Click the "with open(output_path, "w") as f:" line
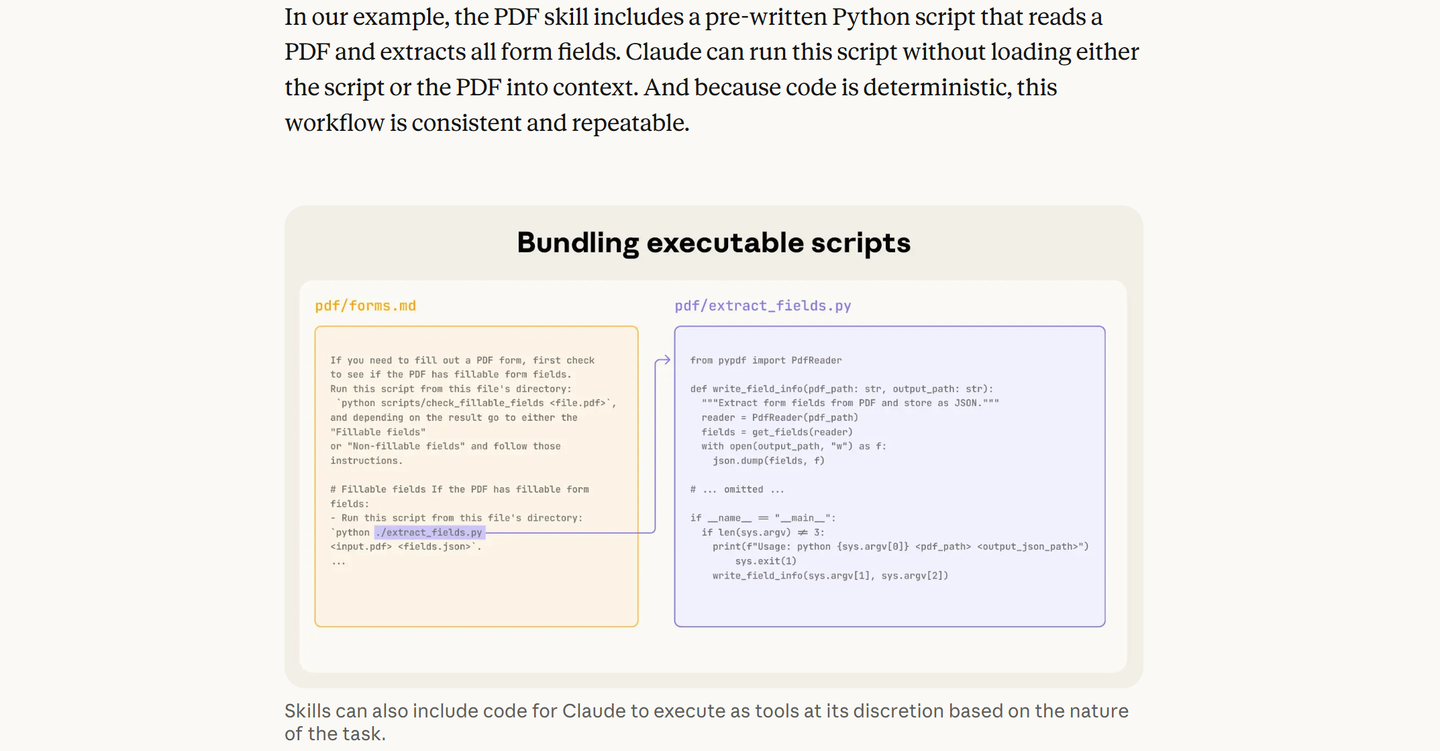This screenshot has height=751, width=1440. tap(794, 446)
